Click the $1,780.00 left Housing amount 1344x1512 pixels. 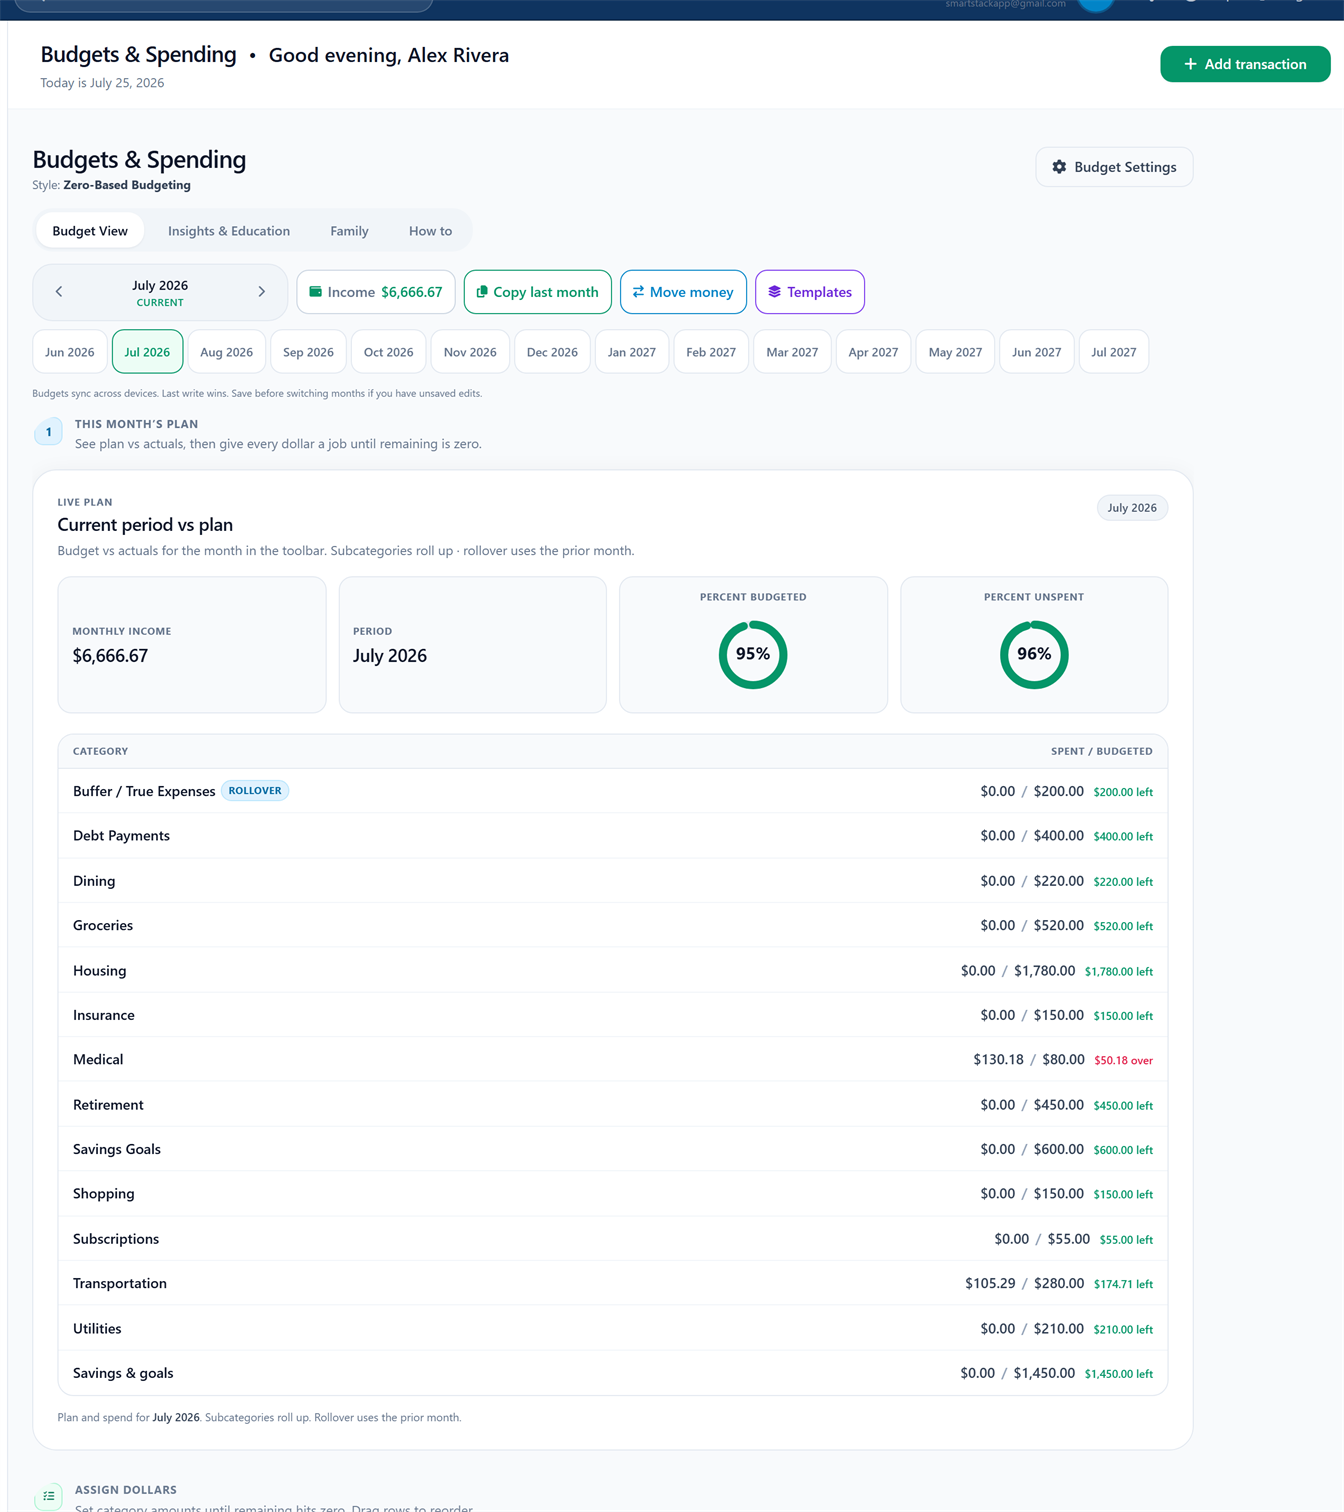(x=1119, y=971)
